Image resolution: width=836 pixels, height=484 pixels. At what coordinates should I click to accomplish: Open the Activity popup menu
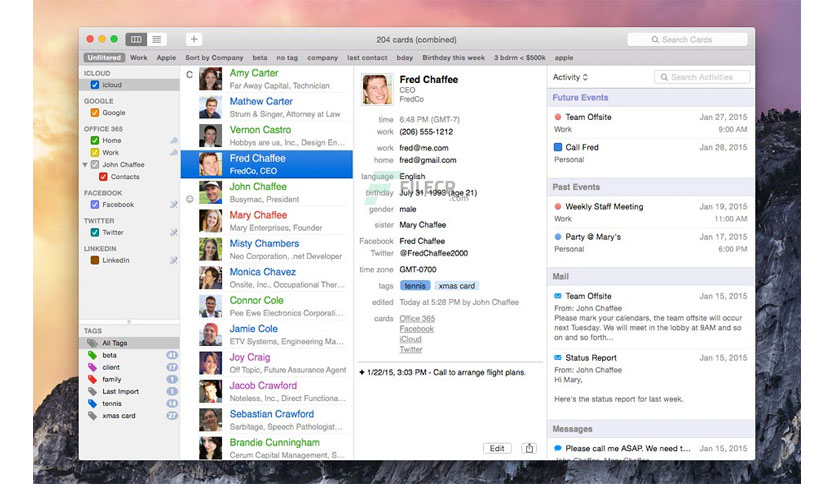click(x=570, y=77)
